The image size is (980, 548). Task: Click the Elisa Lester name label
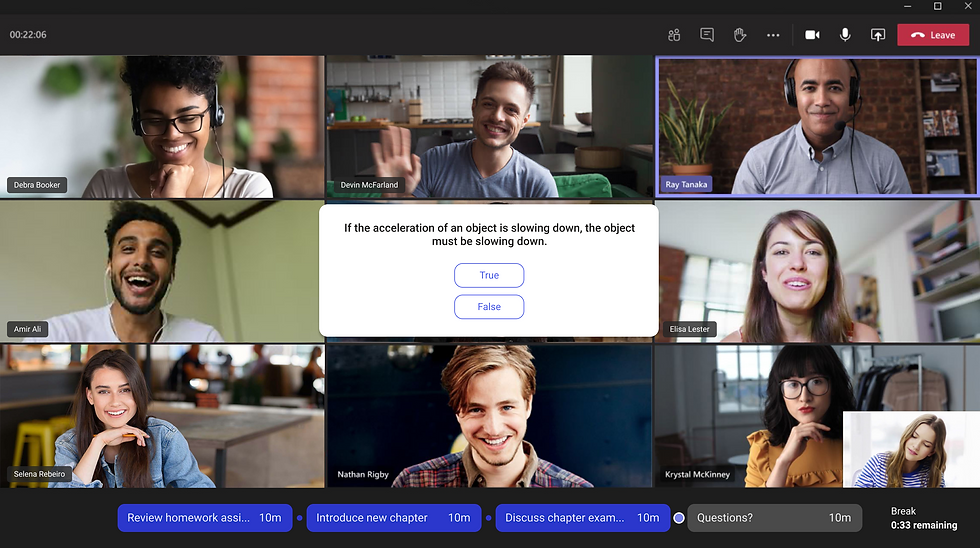[x=689, y=329]
